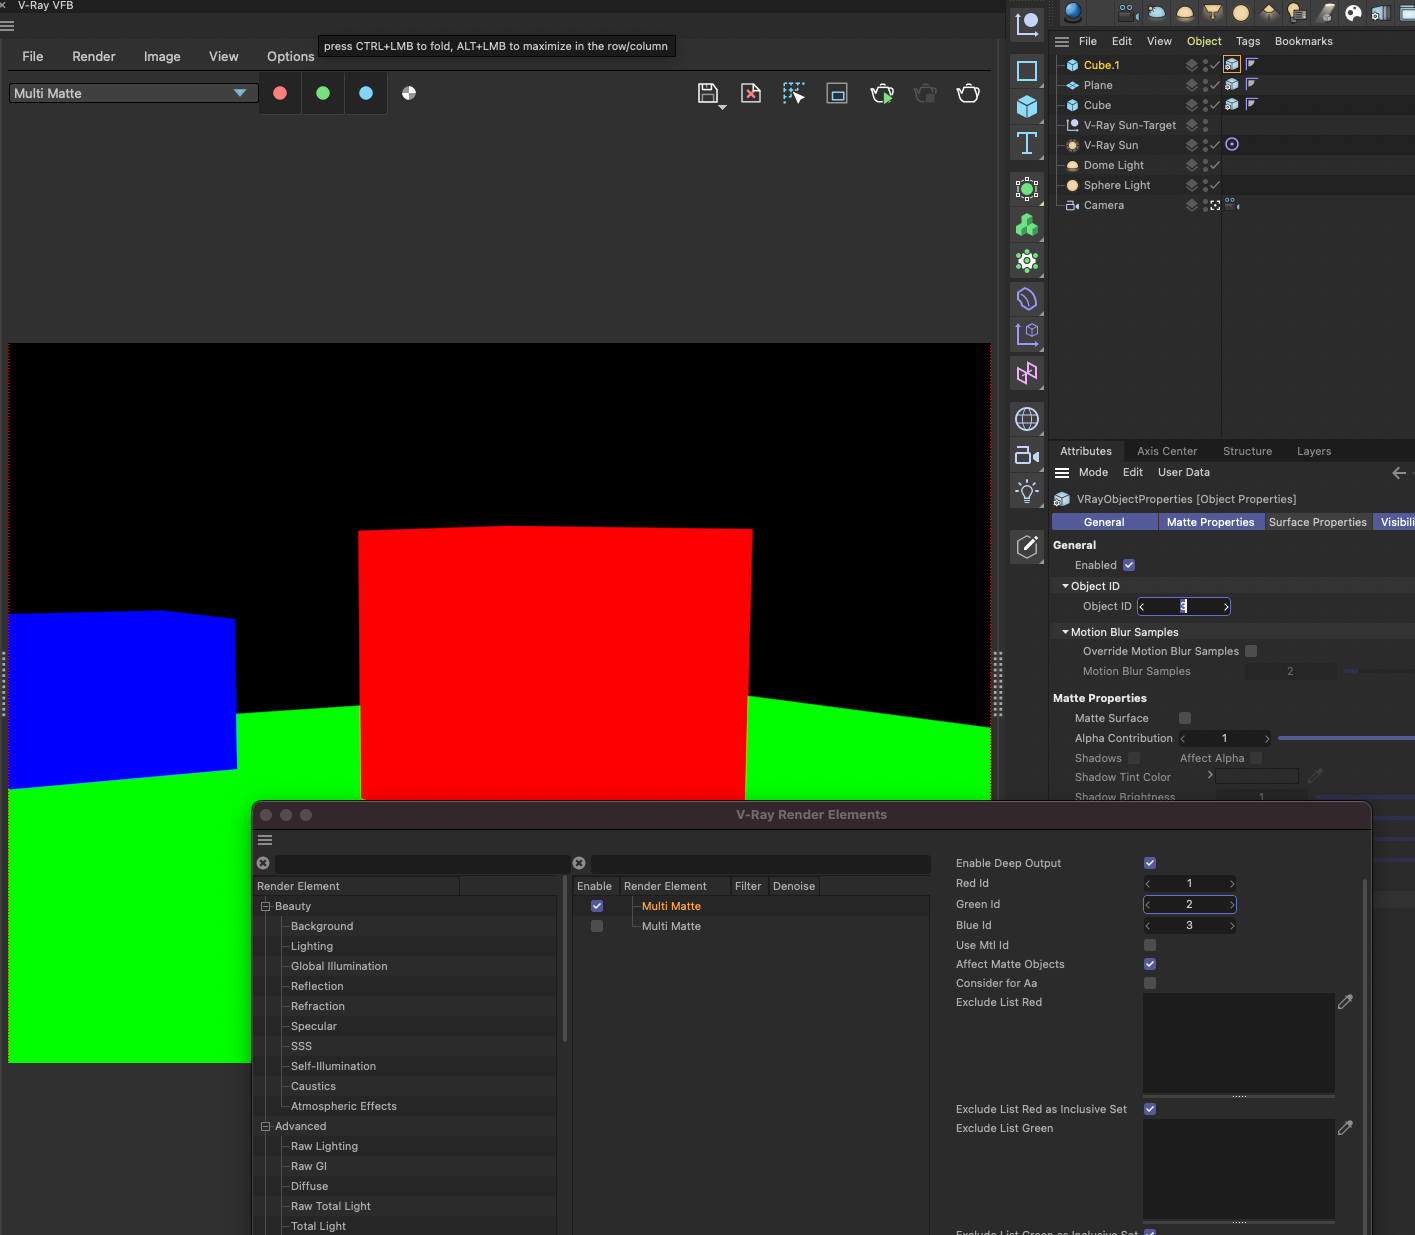Image resolution: width=1415 pixels, height=1235 pixels.
Task: Go back in Attributes panel
Action: [x=1399, y=473]
